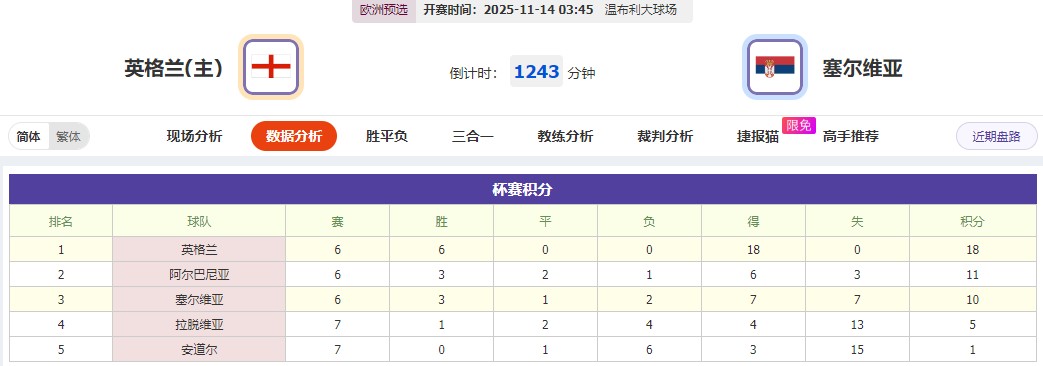Switch language to 繁体
This screenshot has width=1043, height=366.
(69, 136)
